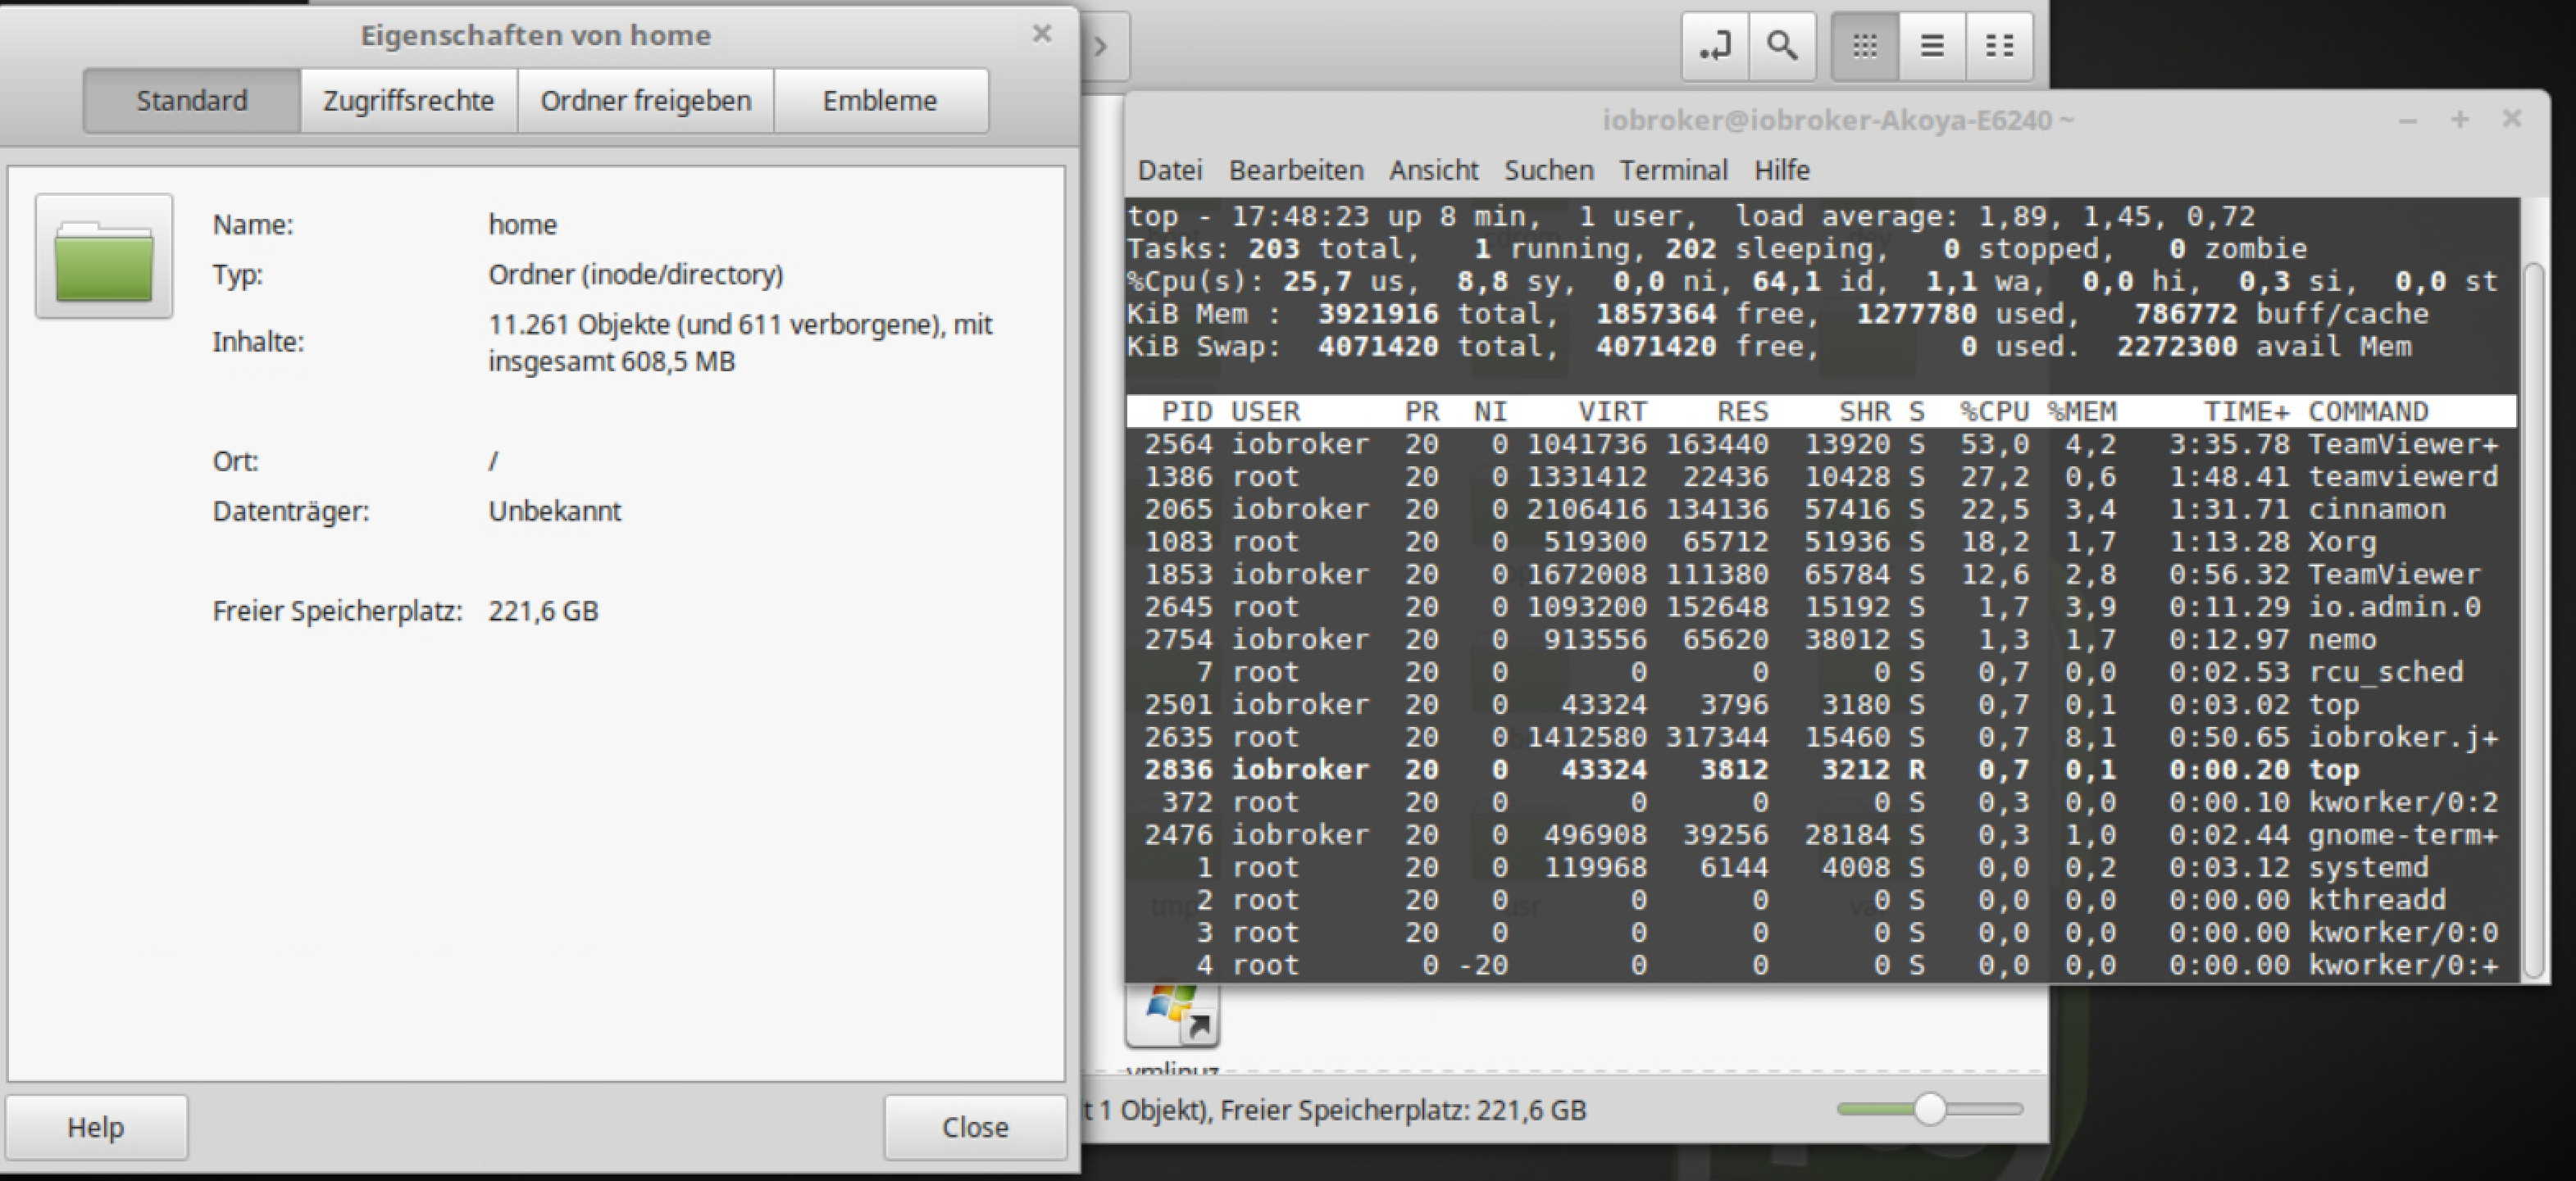Image resolution: width=2576 pixels, height=1181 pixels.
Task: Click the Help button
Action: (96, 1127)
